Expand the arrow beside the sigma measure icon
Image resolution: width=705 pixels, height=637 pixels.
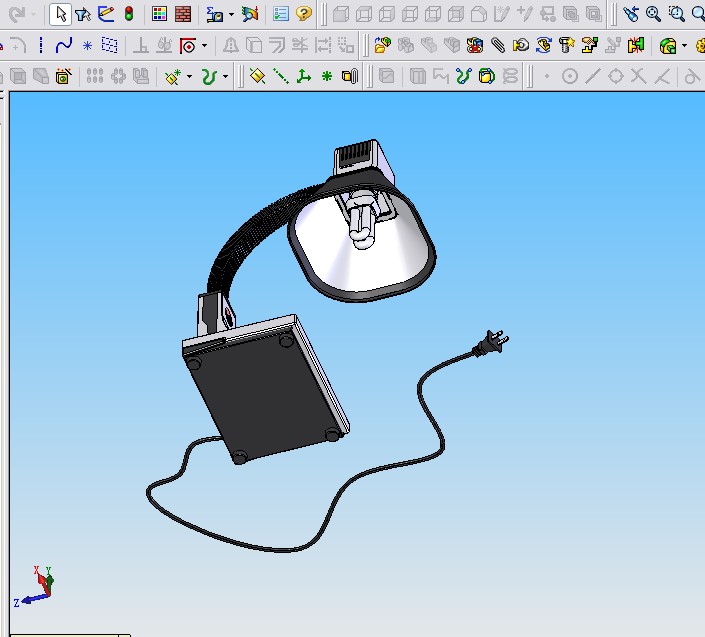[231, 14]
